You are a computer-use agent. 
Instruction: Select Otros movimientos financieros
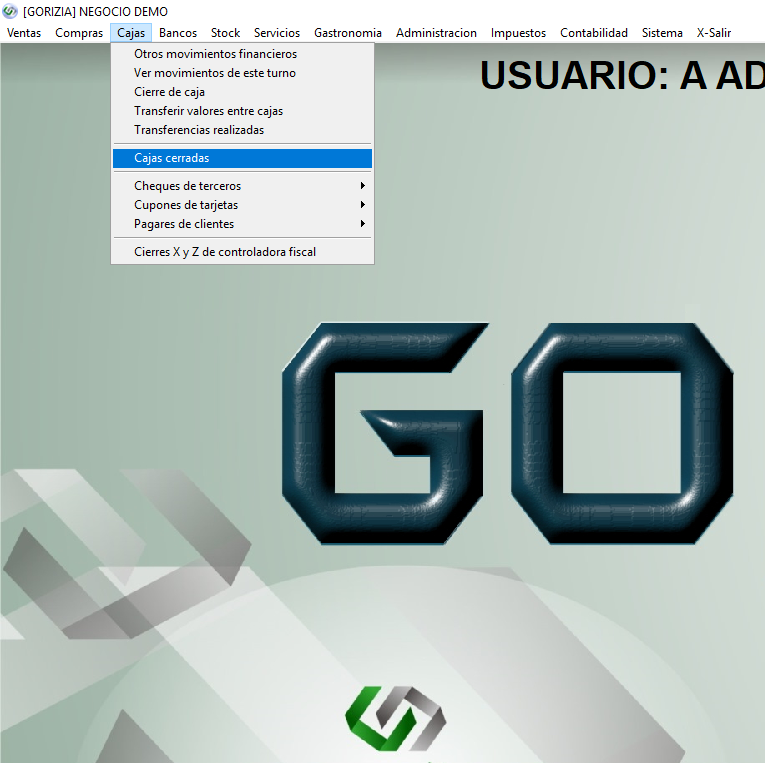point(242,54)
